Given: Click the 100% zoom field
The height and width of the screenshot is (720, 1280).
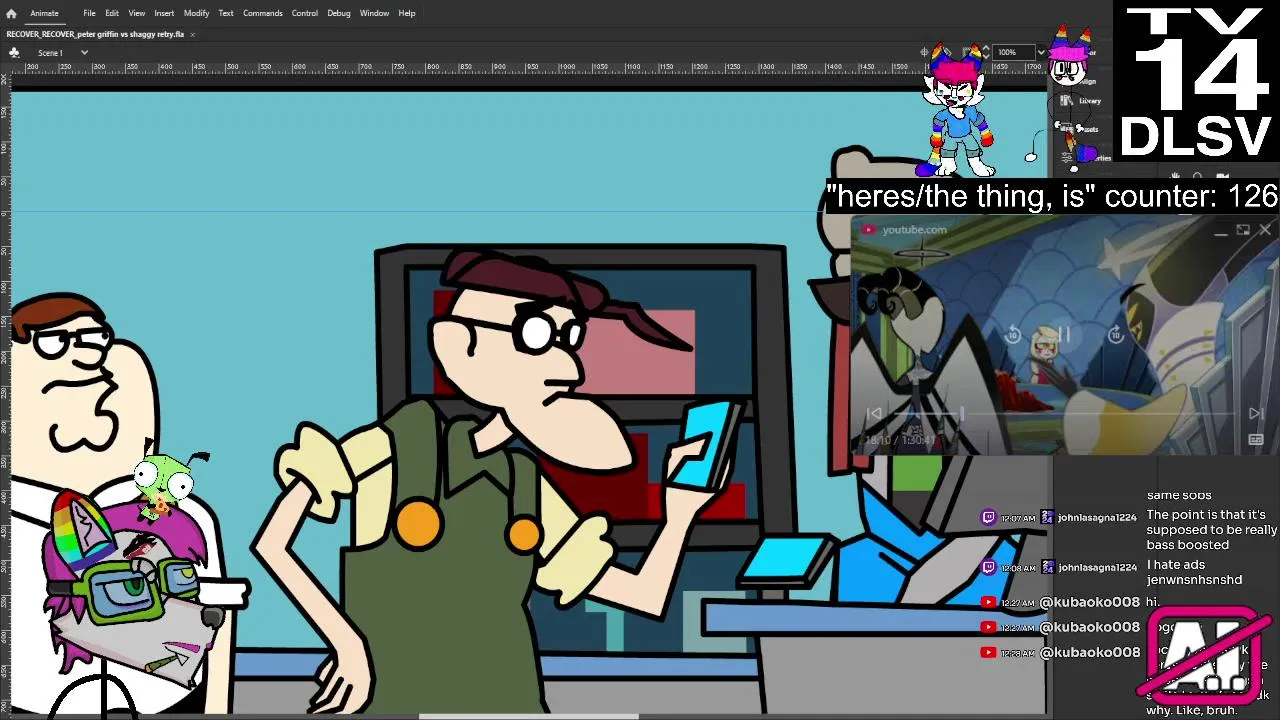Looking at the screenshot, I should point(1014,52).
